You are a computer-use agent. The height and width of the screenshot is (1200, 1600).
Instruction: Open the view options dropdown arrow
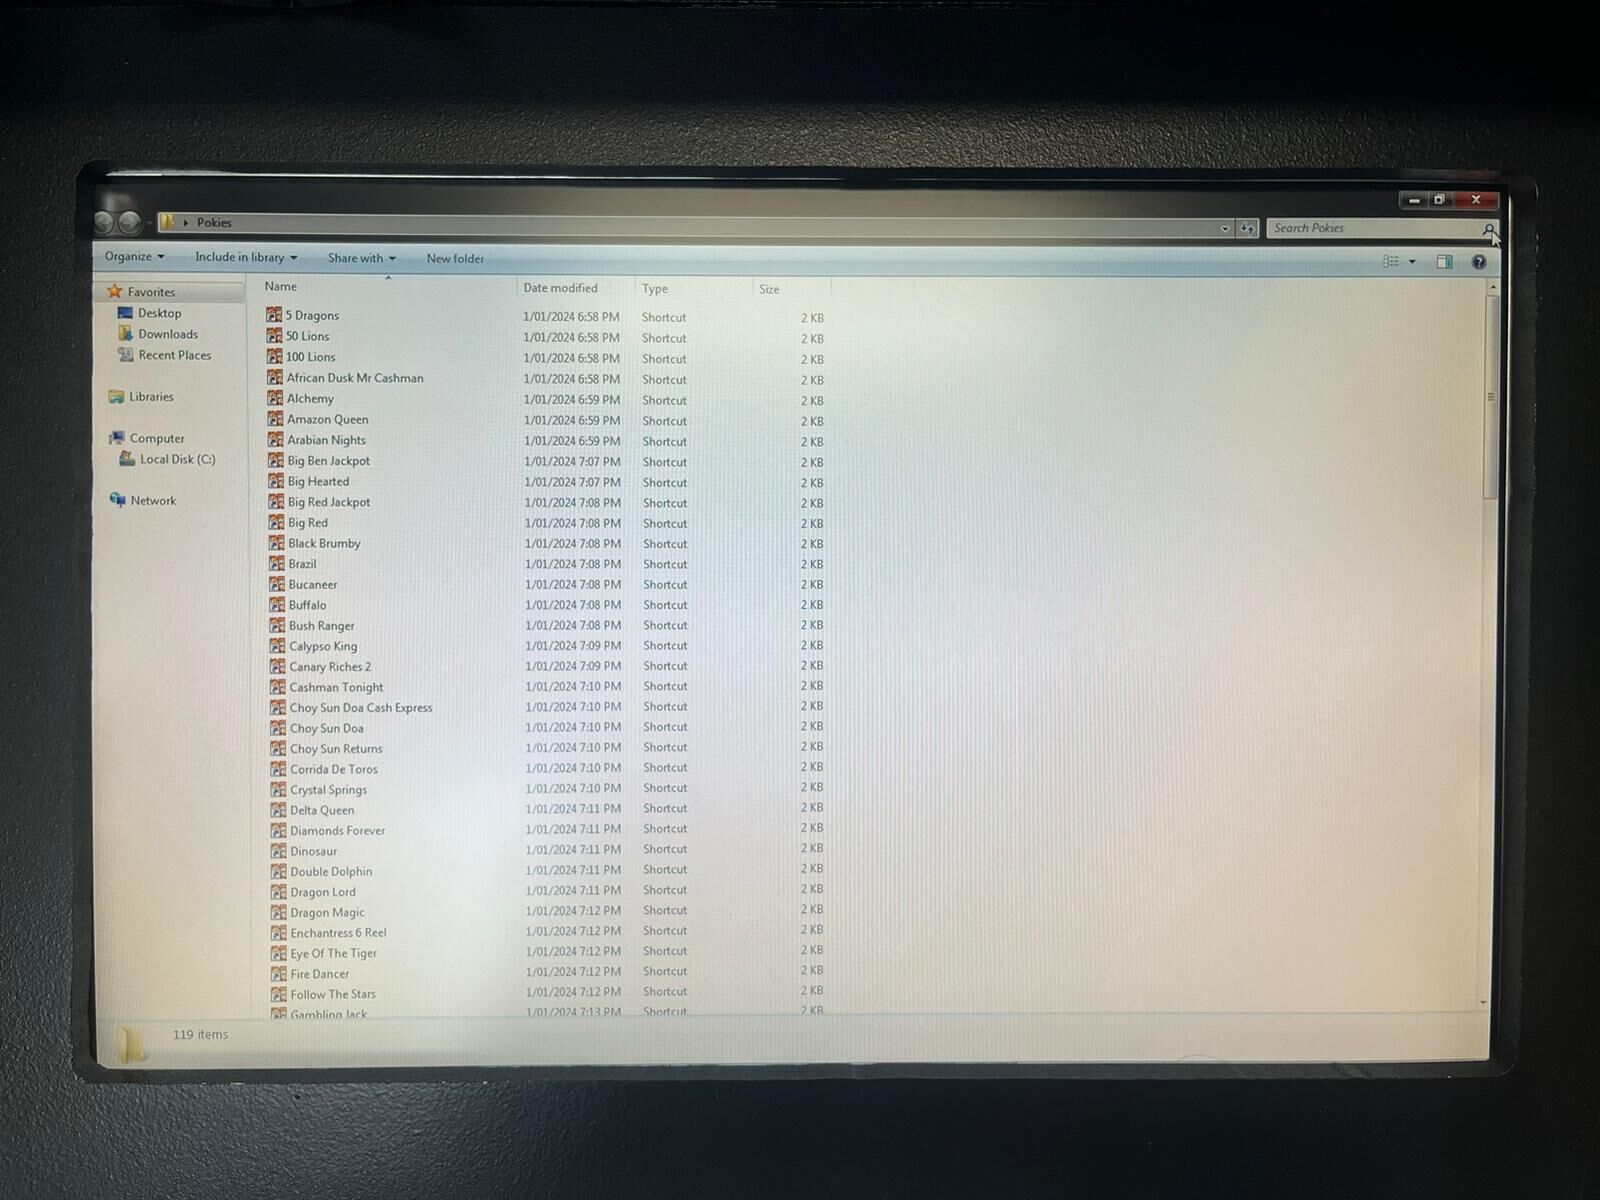[x=1412, y=262]
